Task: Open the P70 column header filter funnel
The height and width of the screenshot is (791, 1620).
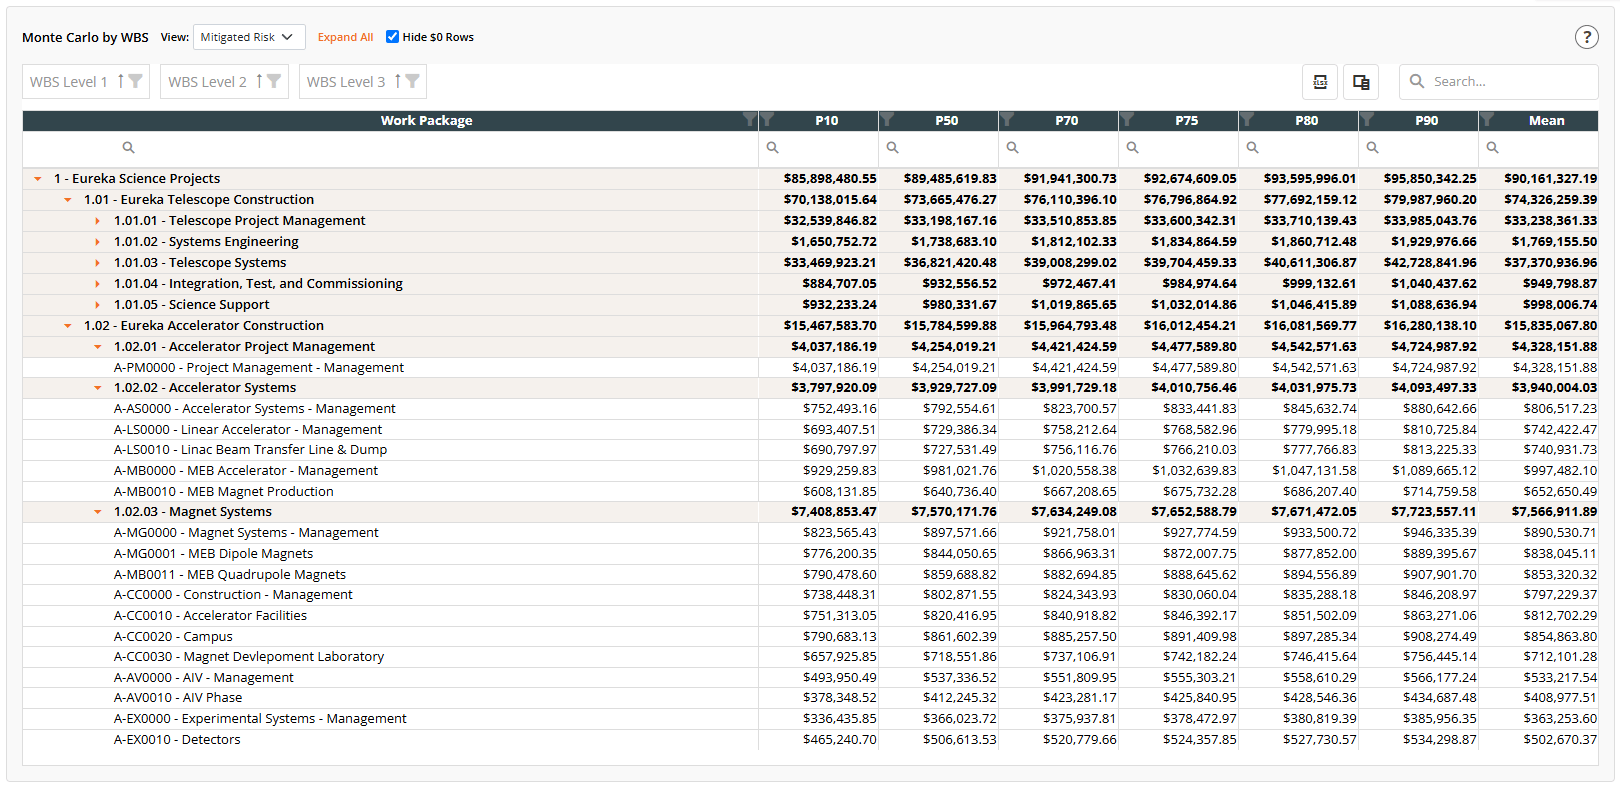Action: point(1008,120)
